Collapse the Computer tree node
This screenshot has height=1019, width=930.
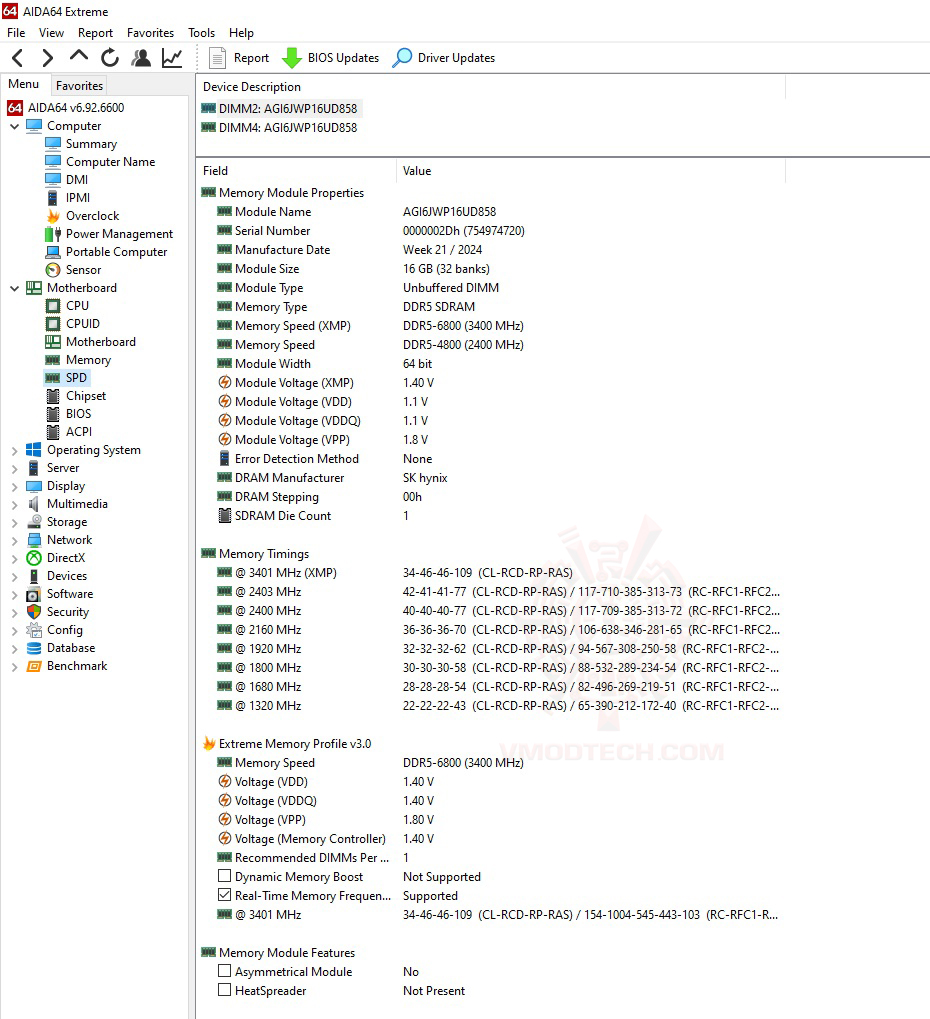pos(14,126)
